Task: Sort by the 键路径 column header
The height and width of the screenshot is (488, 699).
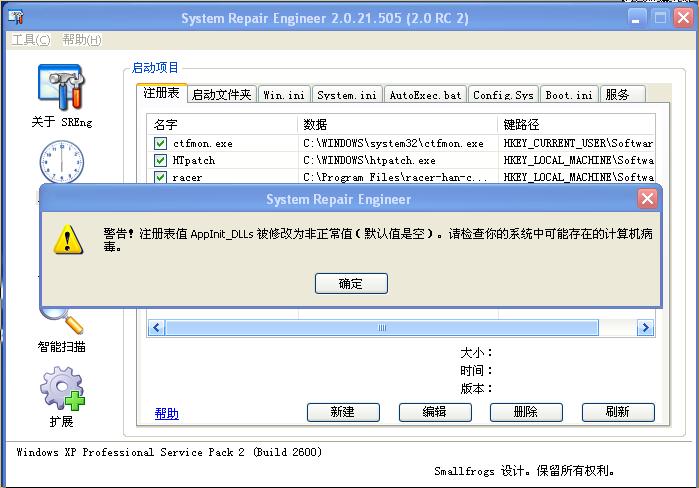Action: click(576, 125)
